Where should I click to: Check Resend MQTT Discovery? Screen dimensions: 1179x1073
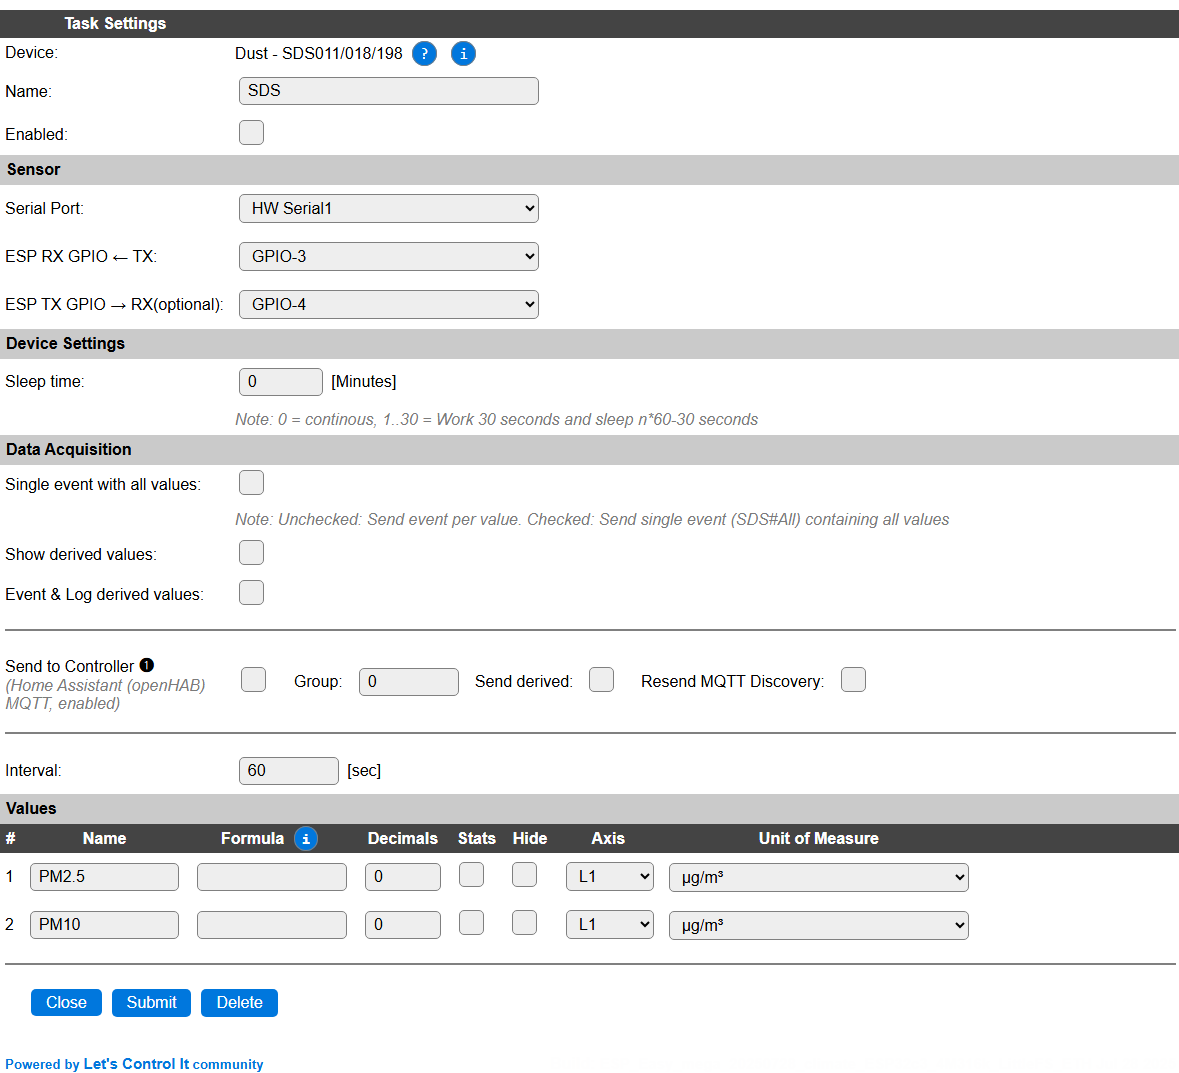coord(853,680)
